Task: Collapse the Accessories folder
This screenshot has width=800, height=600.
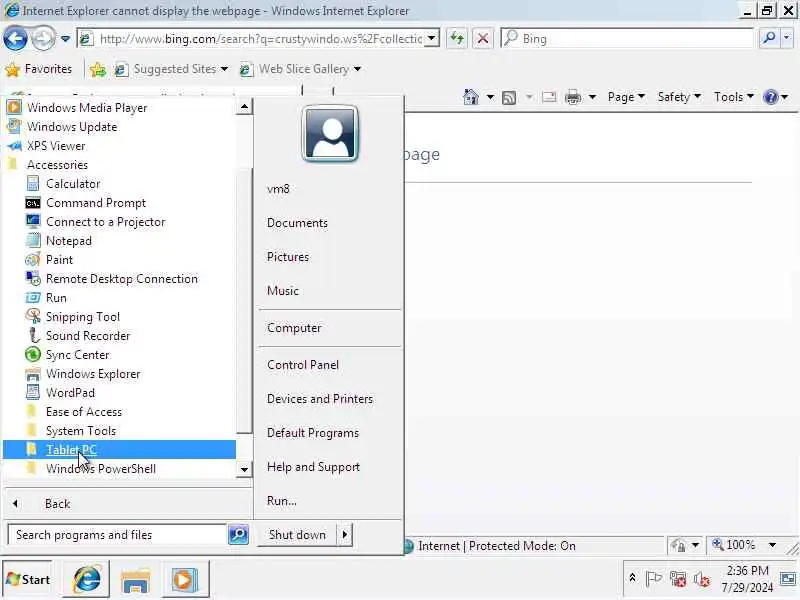Action: 57,164
